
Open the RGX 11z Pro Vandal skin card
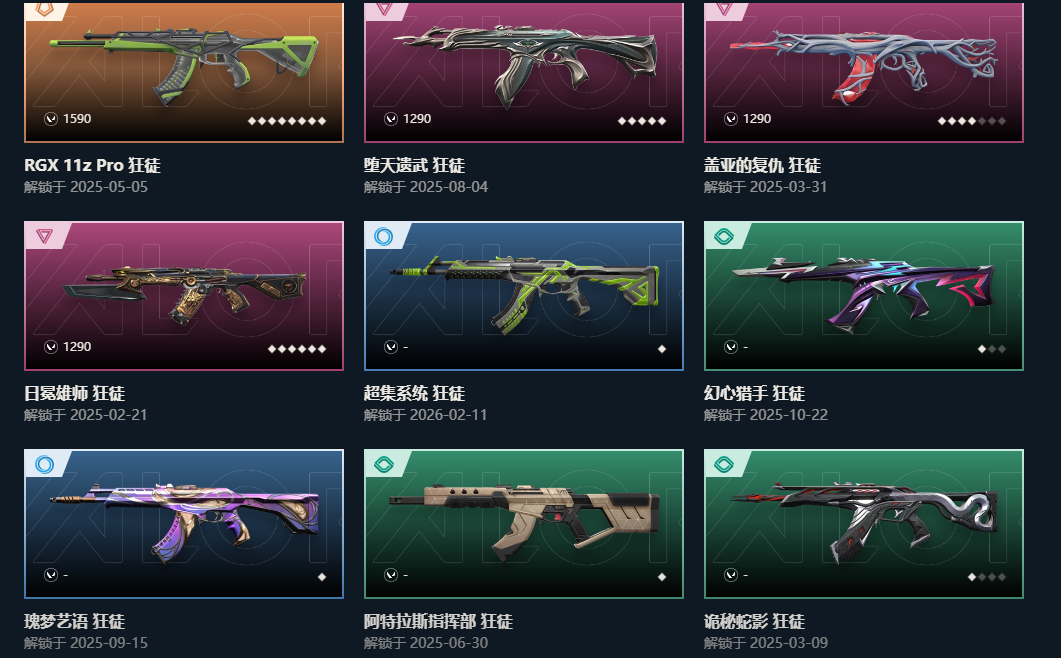click(183, 72)
